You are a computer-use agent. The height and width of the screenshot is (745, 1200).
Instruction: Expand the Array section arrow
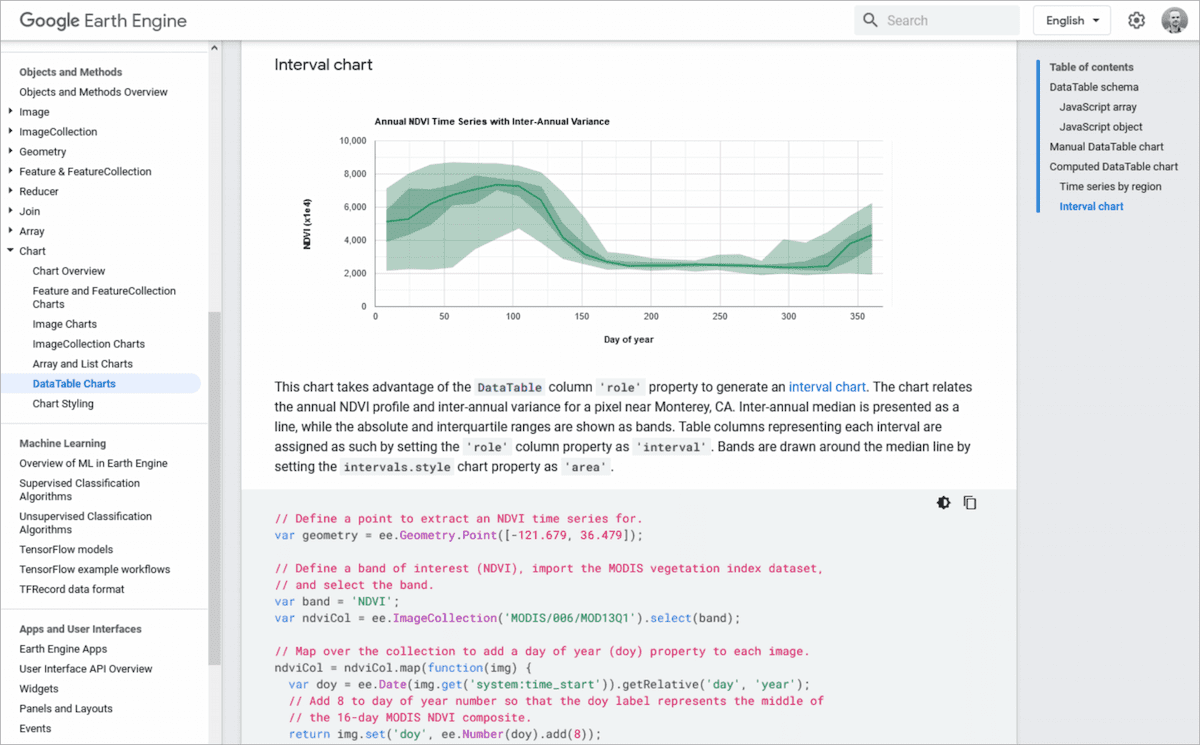tap(10, 231)
